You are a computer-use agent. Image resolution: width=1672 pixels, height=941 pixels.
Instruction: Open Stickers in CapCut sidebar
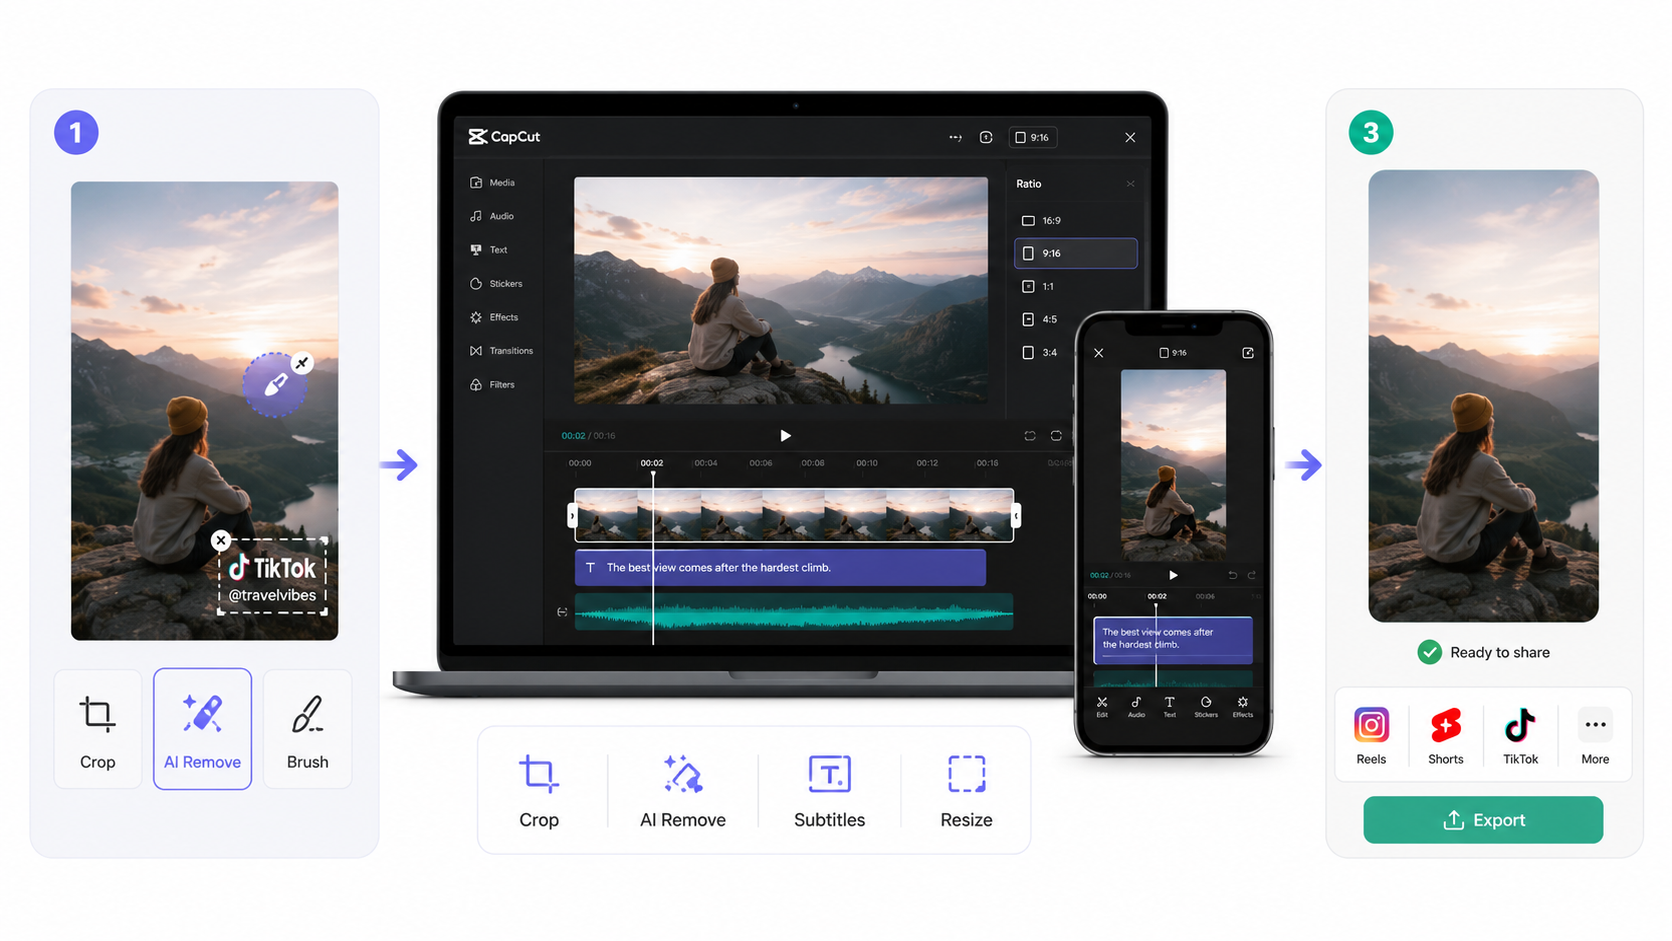click(x=496, y=284)
